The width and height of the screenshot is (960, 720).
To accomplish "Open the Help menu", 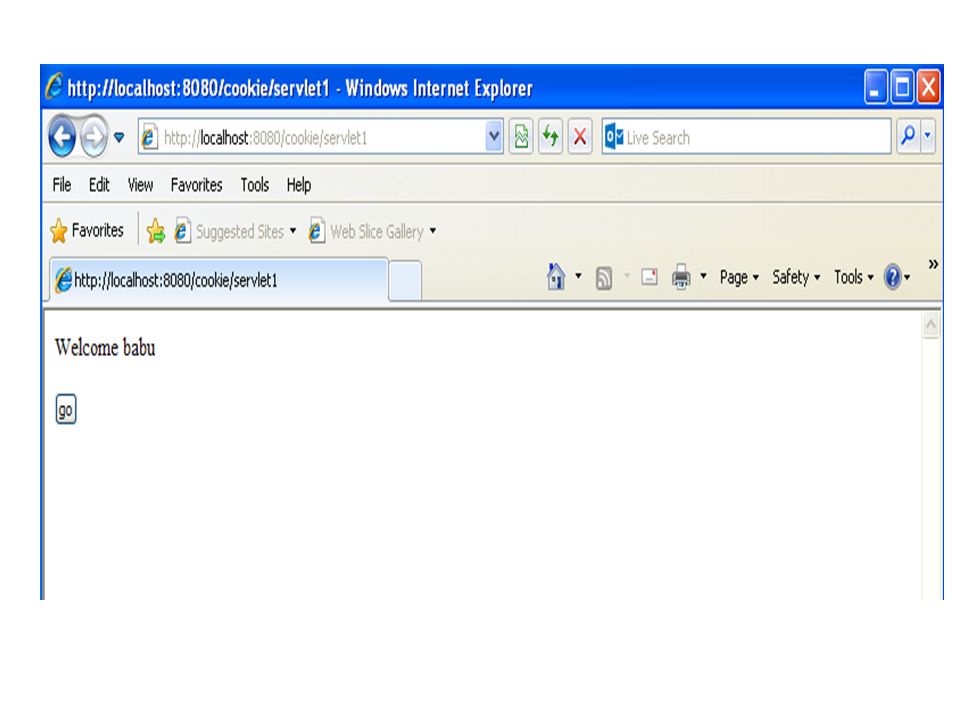I will tap(298, 185).
